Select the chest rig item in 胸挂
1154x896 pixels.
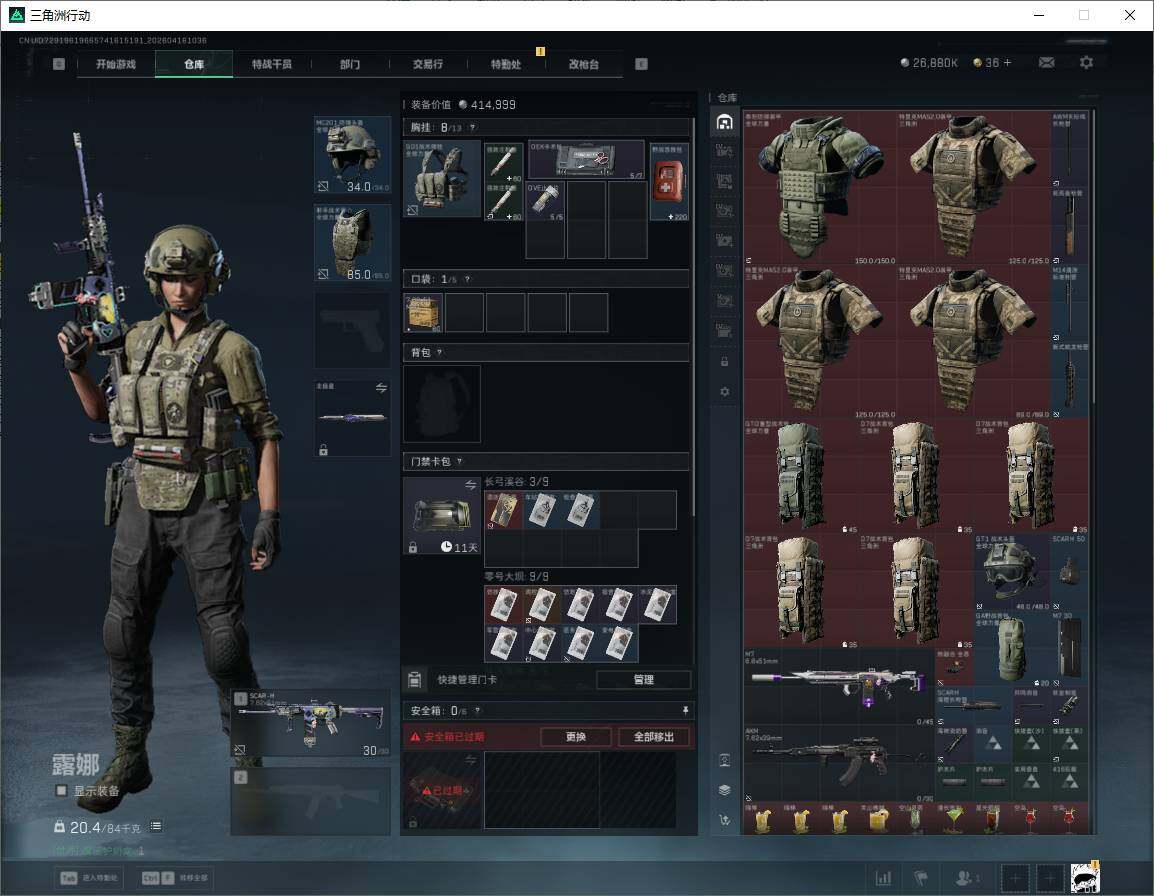(x=442, y=178)
